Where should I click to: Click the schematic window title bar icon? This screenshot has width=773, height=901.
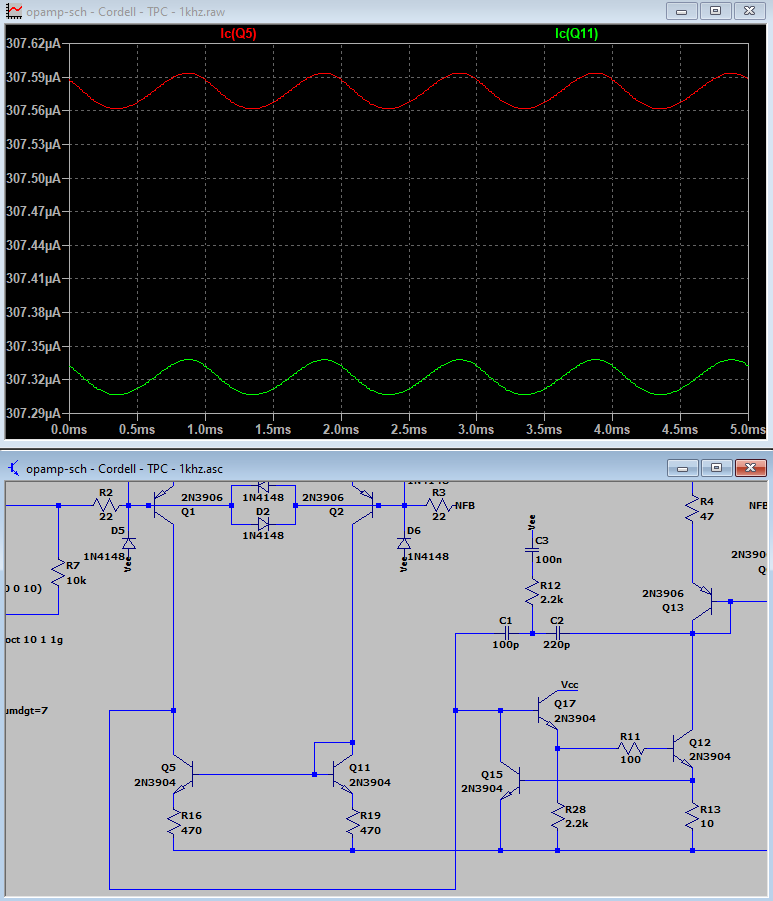pyautogui.click(x=14, y=468)
